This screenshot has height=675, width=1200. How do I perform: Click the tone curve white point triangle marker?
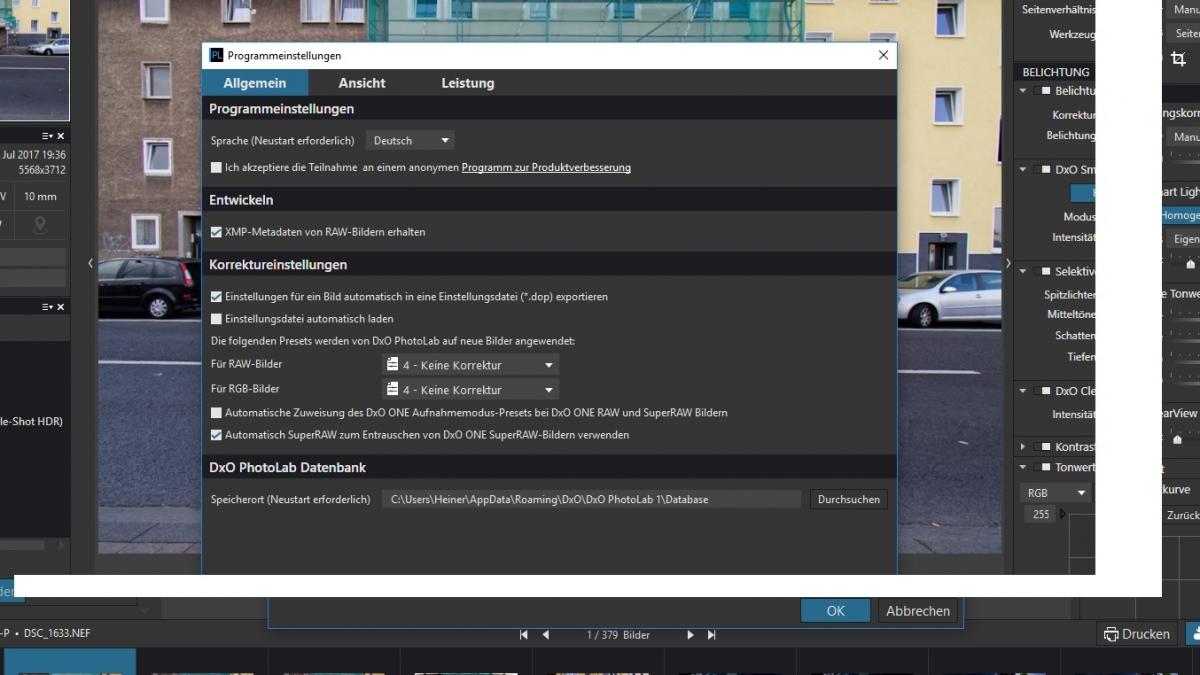pos(1062,514)
